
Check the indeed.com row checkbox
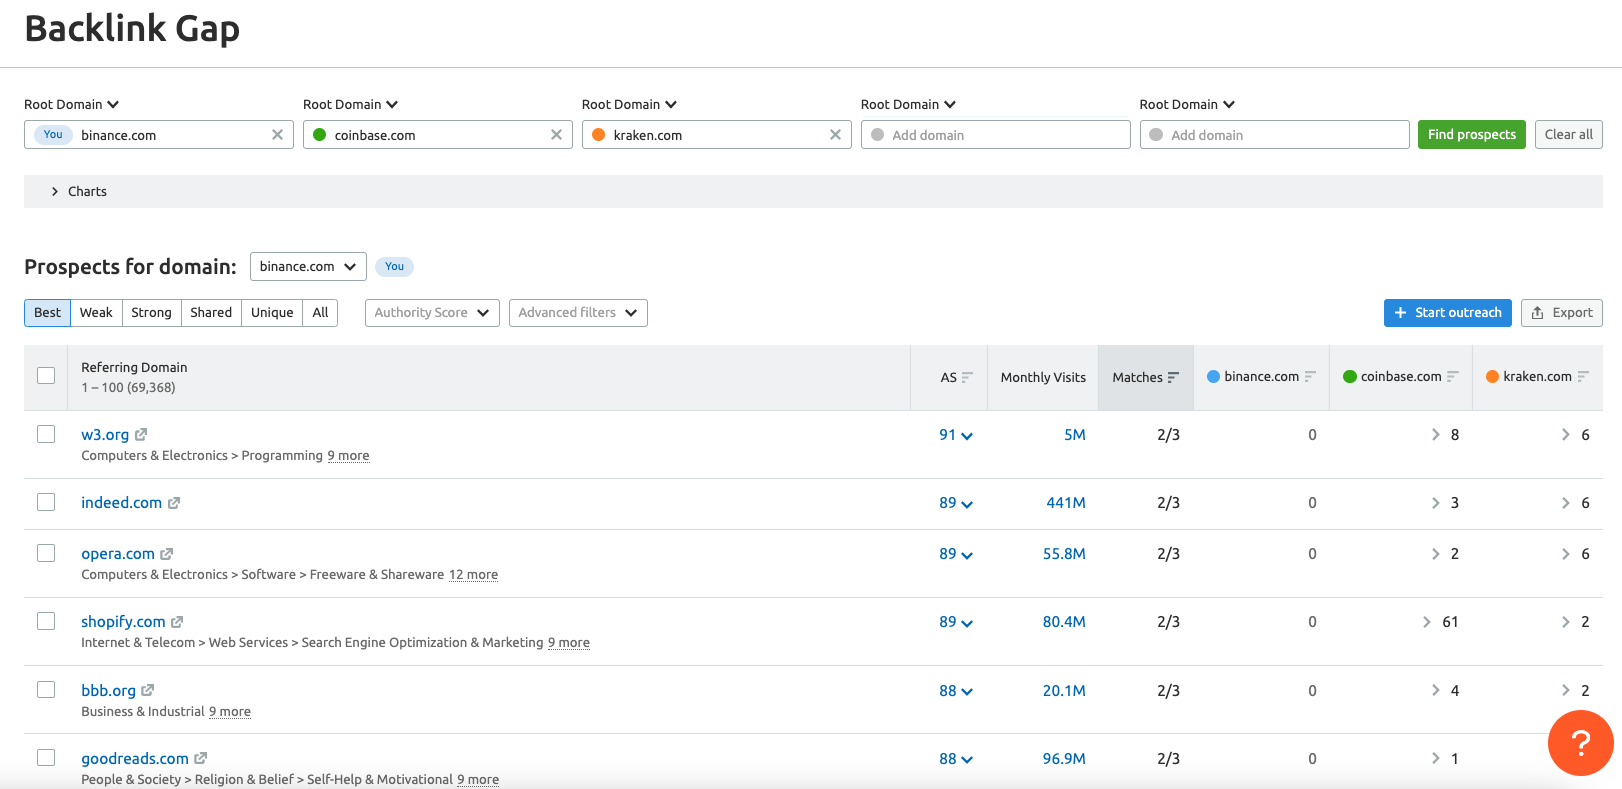pos(46,502)
